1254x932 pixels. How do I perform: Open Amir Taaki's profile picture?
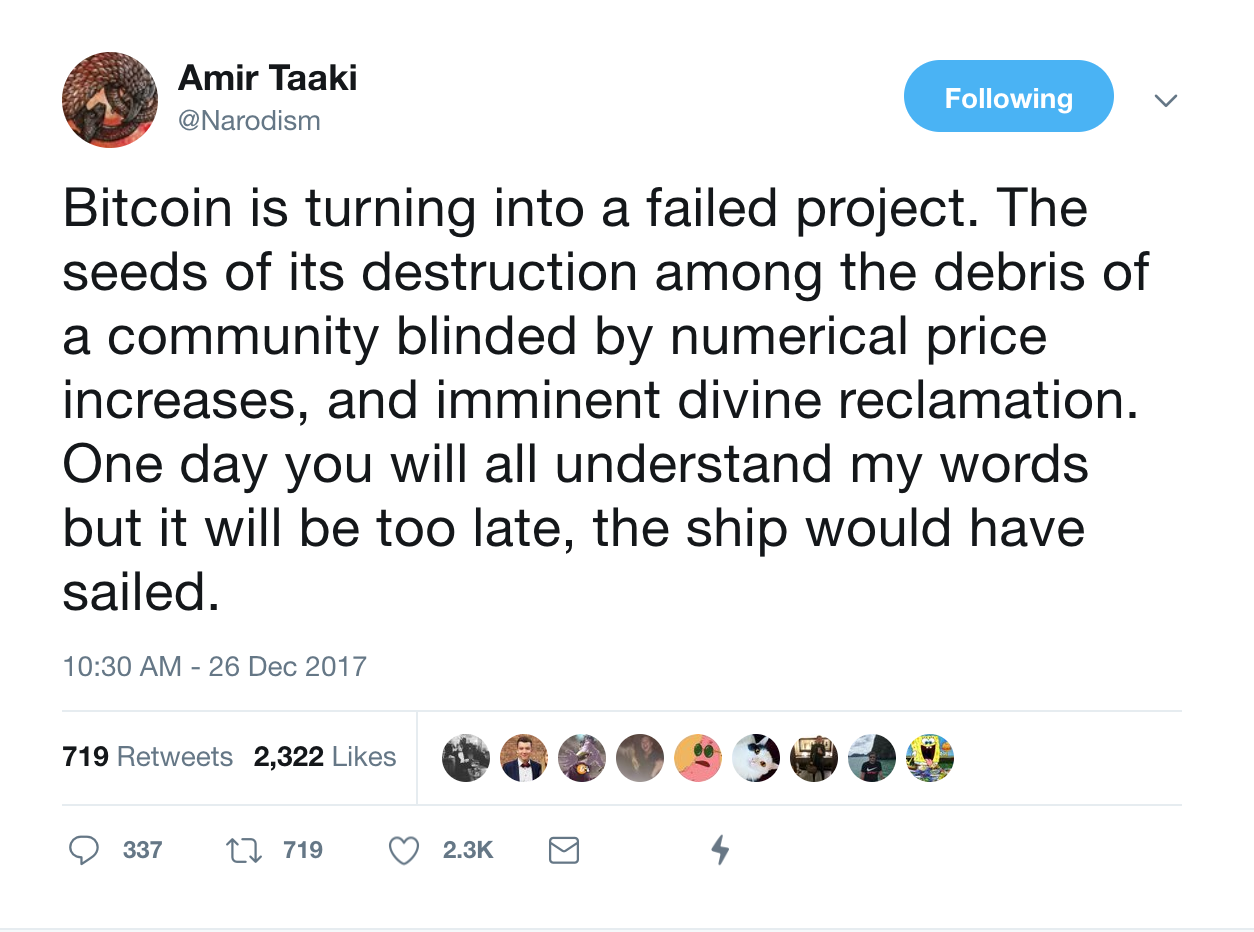pos(110,100)
